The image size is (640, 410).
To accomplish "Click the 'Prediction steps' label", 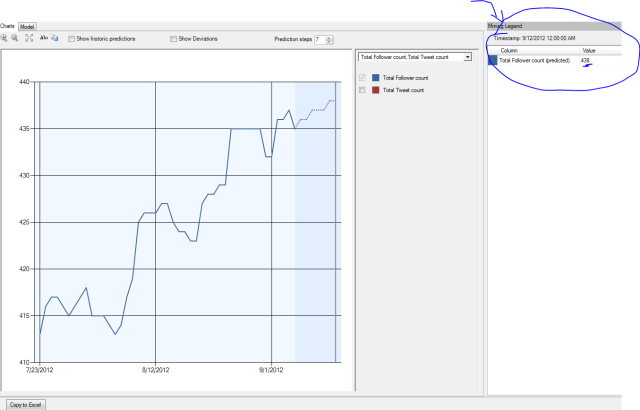I will click(293, 40).
